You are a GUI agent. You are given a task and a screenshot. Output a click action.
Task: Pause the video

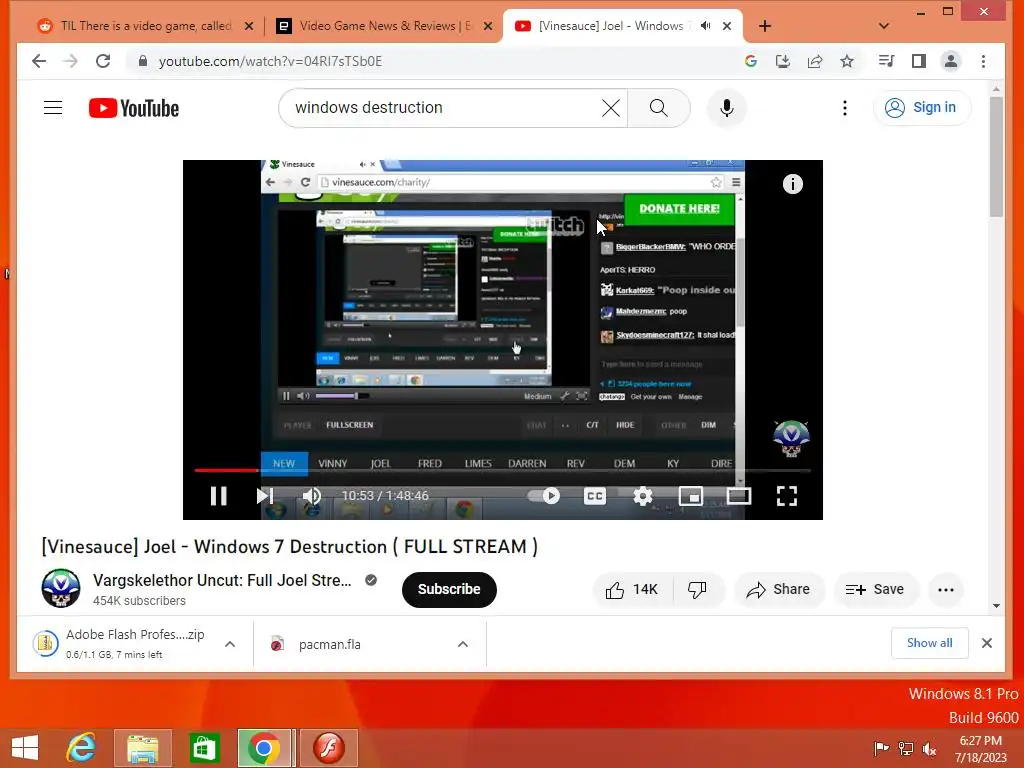pyautogui.click(x=219, y=496)
